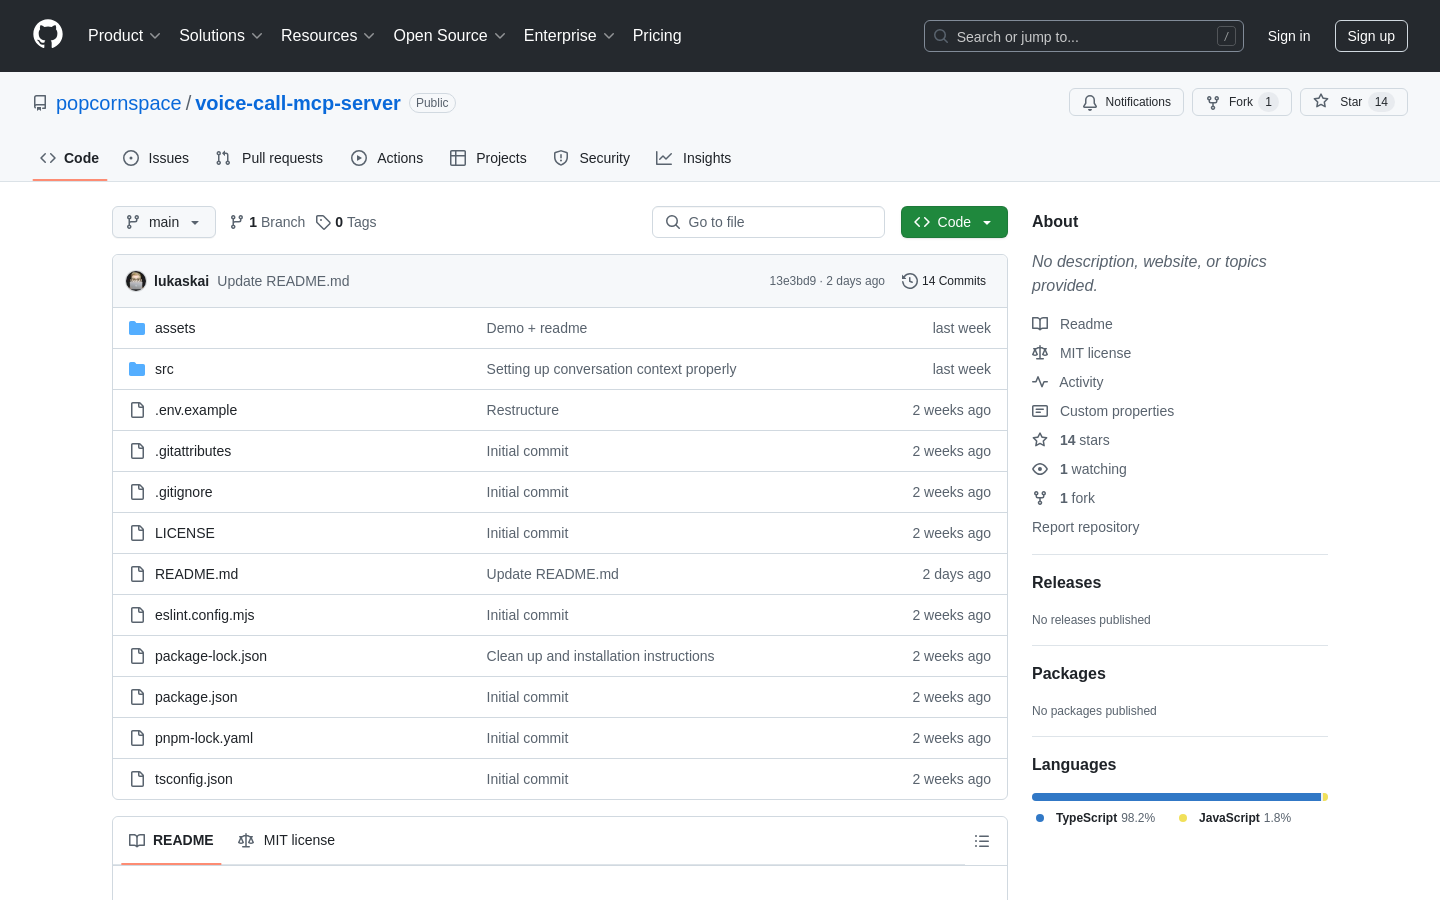The image size is (1440, 900).
Task: Open the Actions tab
Action: [x=387, y=158]
